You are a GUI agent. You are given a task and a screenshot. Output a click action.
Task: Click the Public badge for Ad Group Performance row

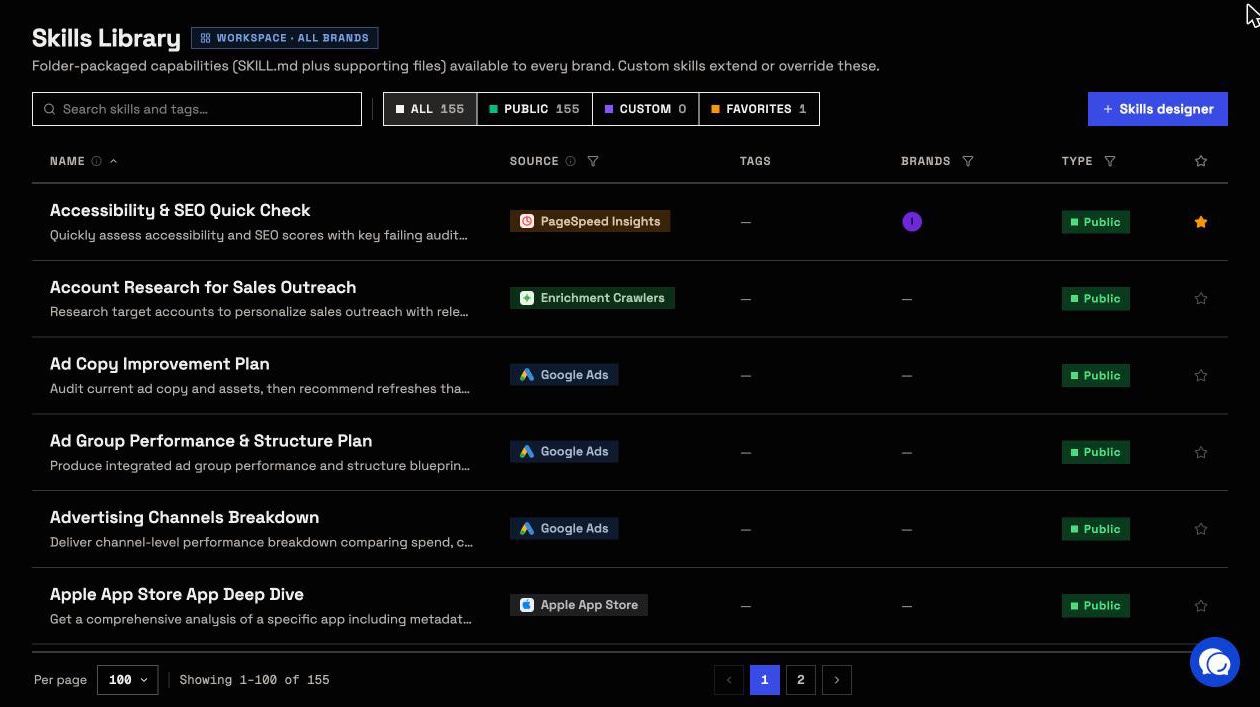pos(1096,452)
